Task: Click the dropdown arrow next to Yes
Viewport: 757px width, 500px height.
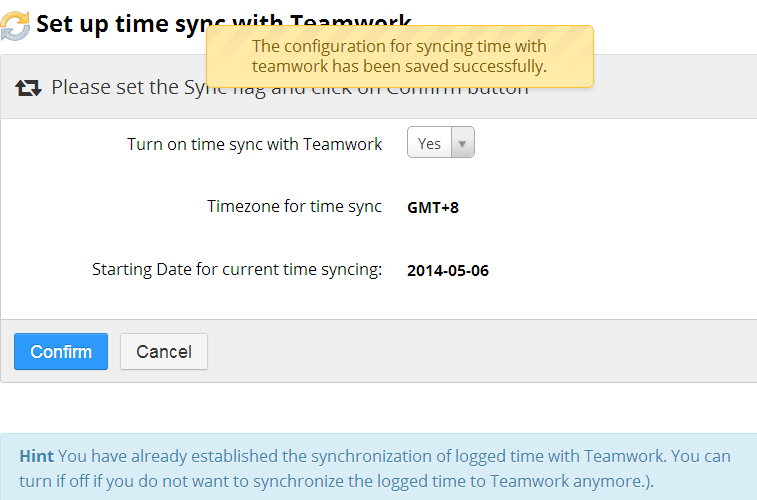Action: tap(462, 143)
